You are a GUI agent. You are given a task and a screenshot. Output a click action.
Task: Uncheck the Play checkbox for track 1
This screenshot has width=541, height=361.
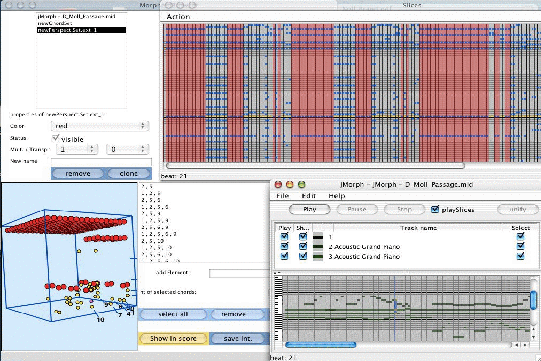tap(284, 236)
